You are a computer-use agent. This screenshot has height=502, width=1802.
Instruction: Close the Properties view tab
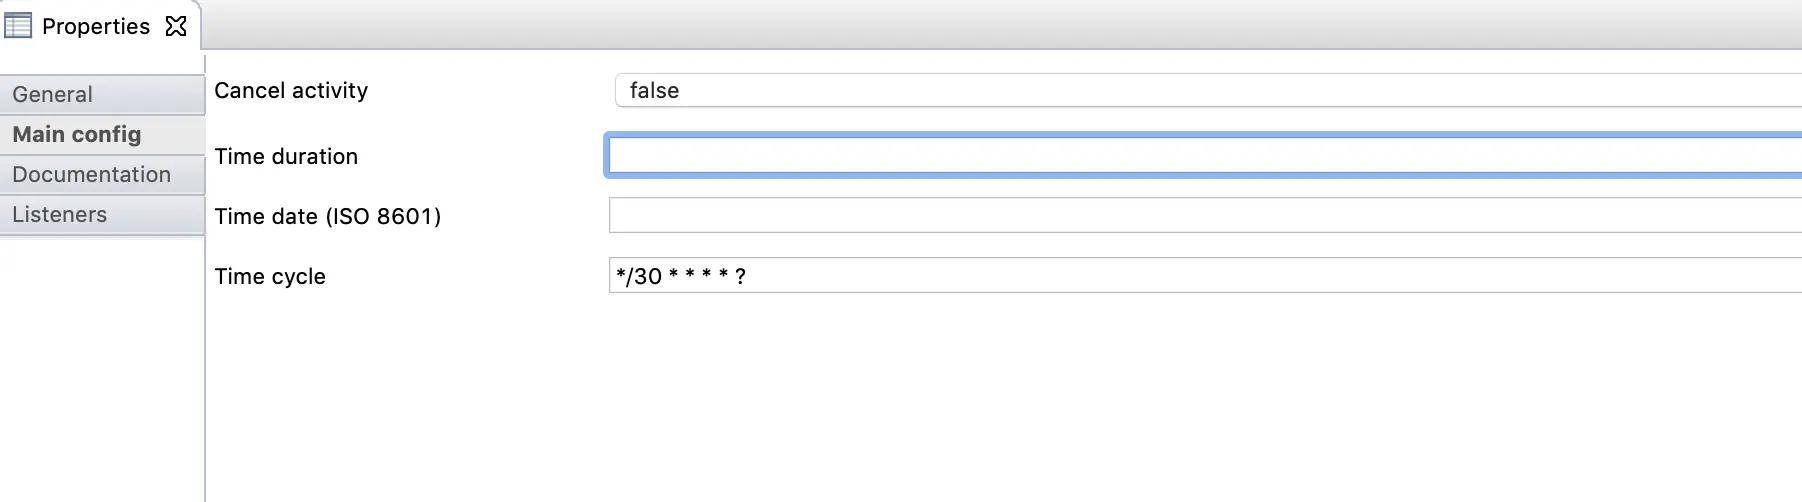point(176,26)
